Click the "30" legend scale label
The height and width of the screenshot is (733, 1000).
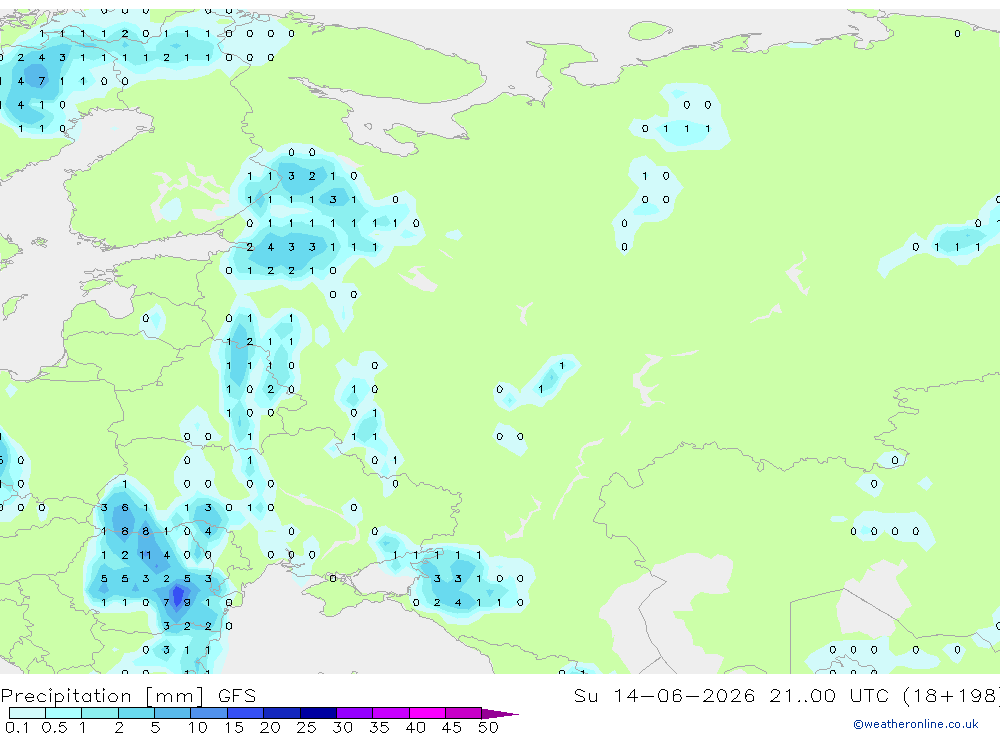pos(342,727)
